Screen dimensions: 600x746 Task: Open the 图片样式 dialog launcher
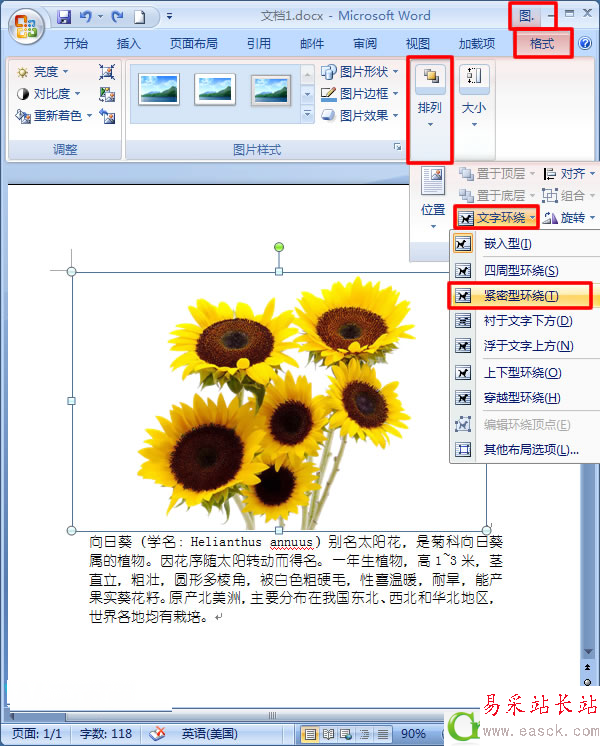click(397, 147)
